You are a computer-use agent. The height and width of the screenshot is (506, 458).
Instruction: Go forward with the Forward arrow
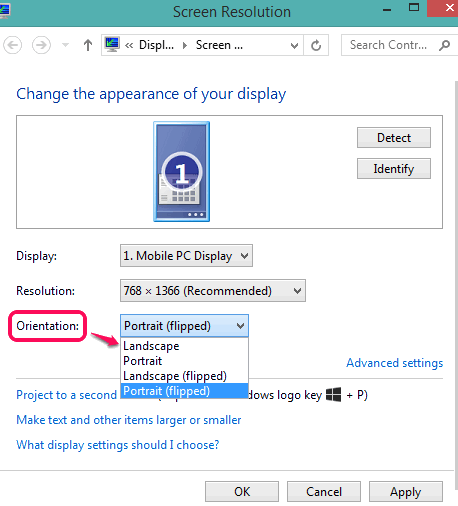click(x=41, y=45)
